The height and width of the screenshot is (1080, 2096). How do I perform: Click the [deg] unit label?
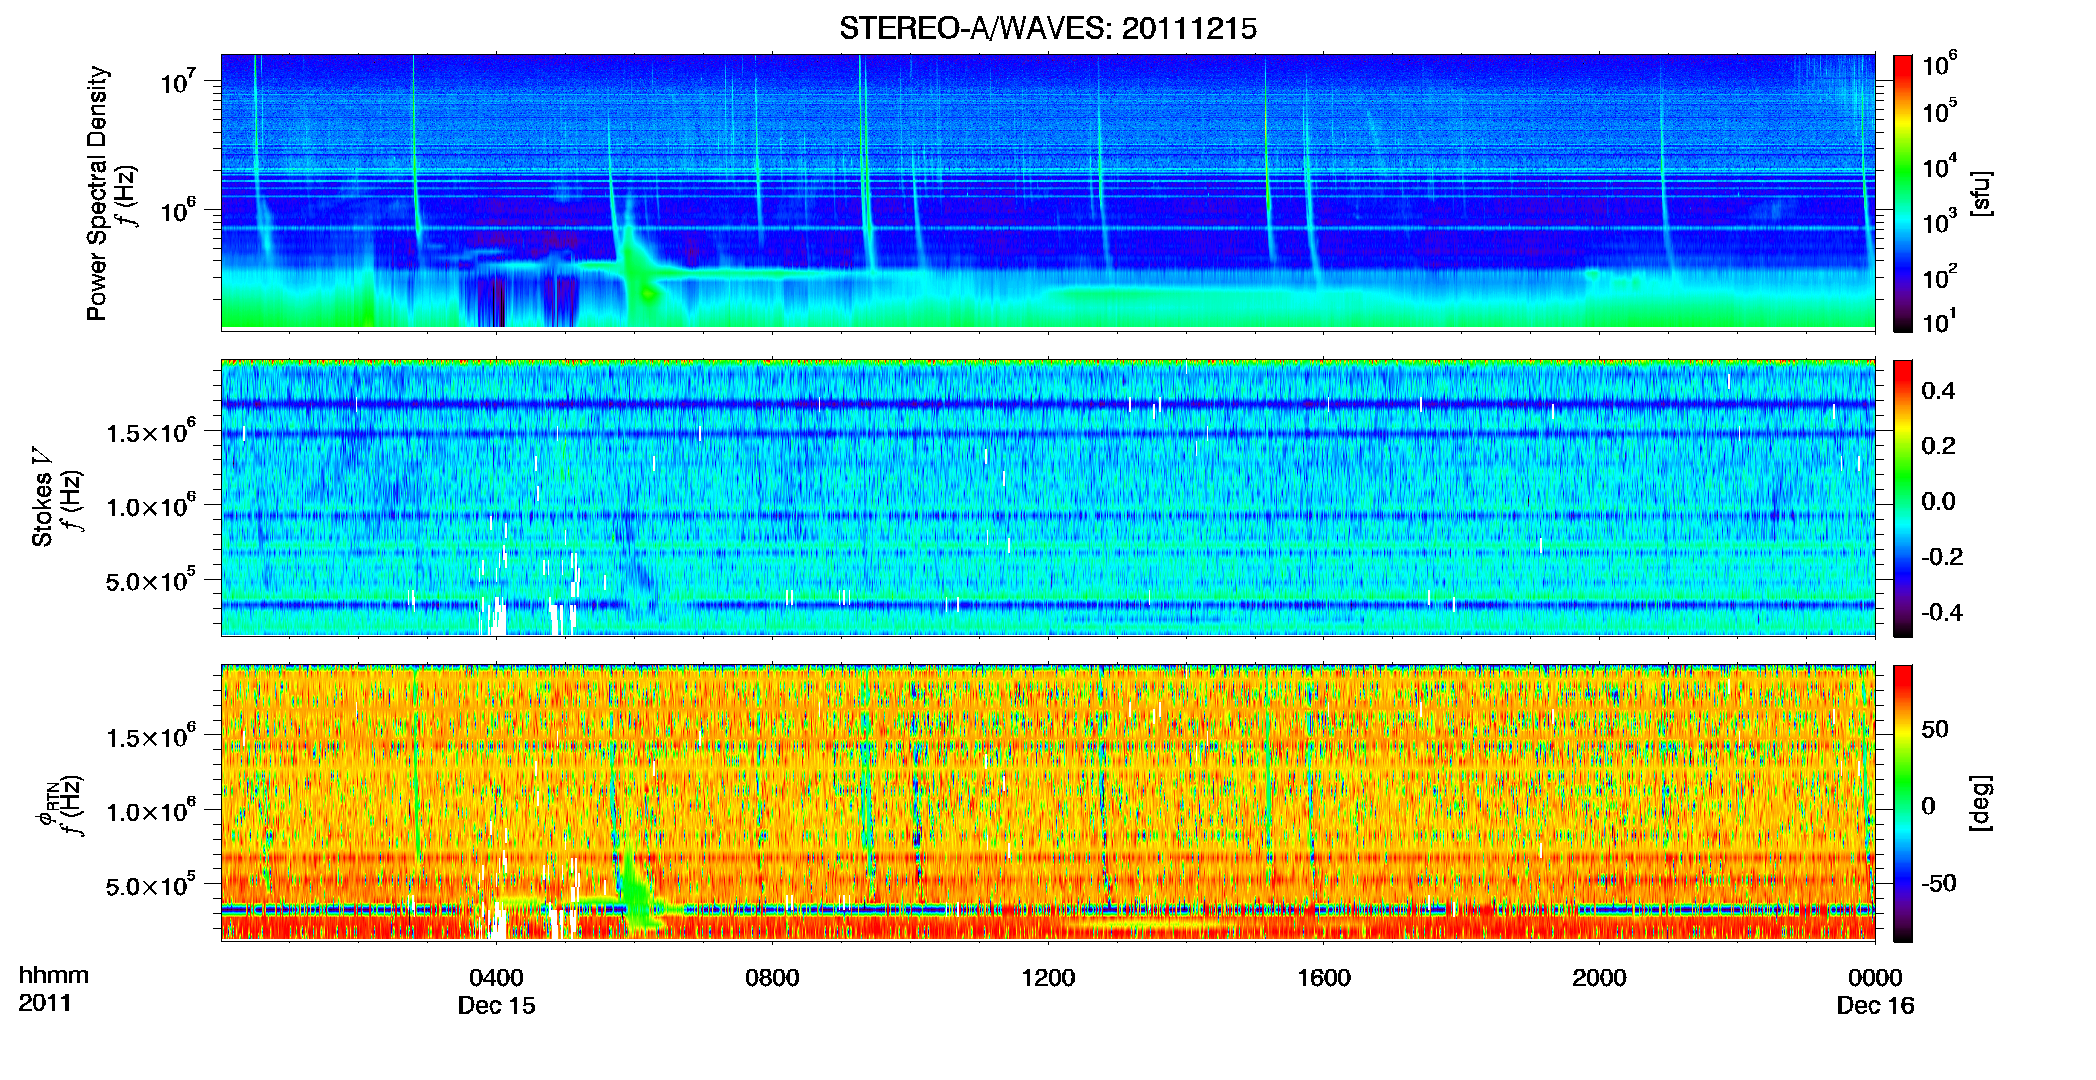[1981, 803]
